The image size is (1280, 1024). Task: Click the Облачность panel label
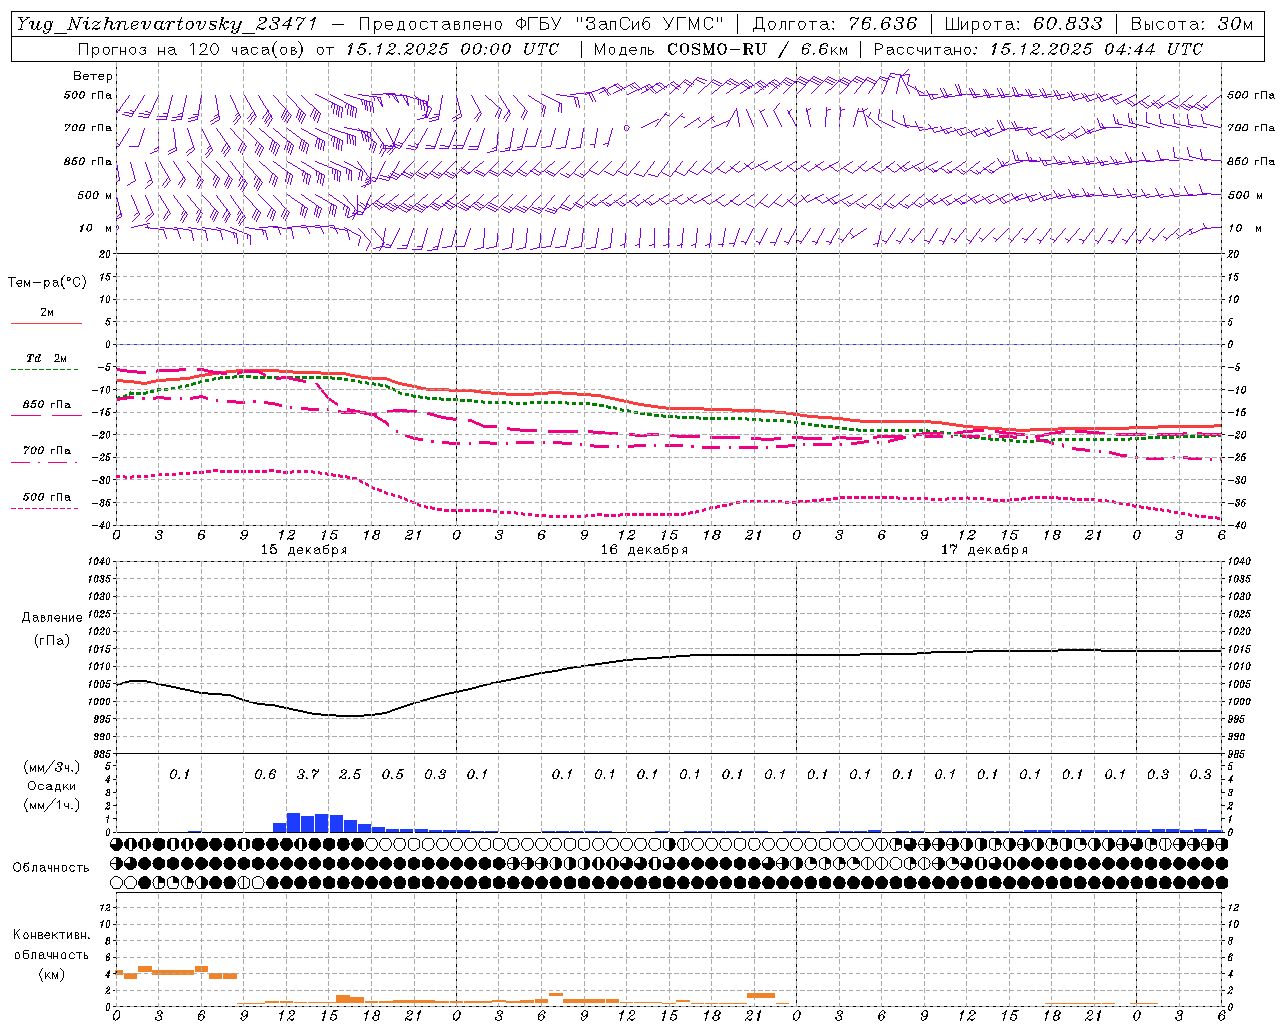[51, 867]
